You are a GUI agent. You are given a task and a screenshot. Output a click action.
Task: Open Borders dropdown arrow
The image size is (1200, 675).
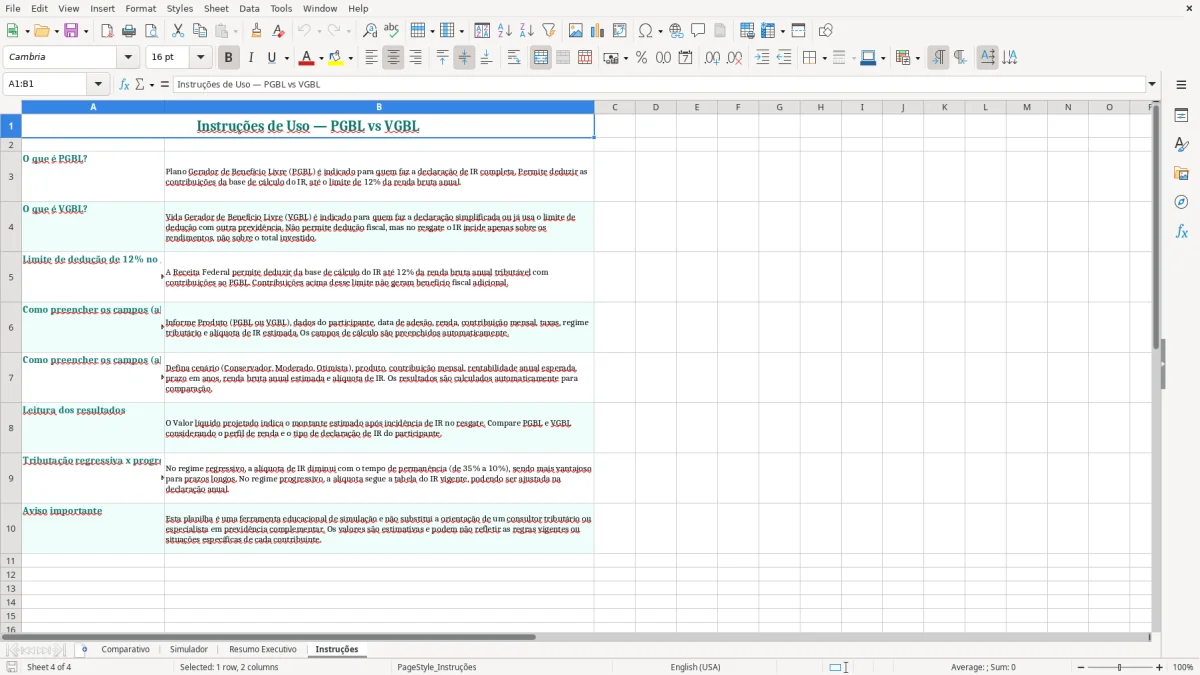824,58
